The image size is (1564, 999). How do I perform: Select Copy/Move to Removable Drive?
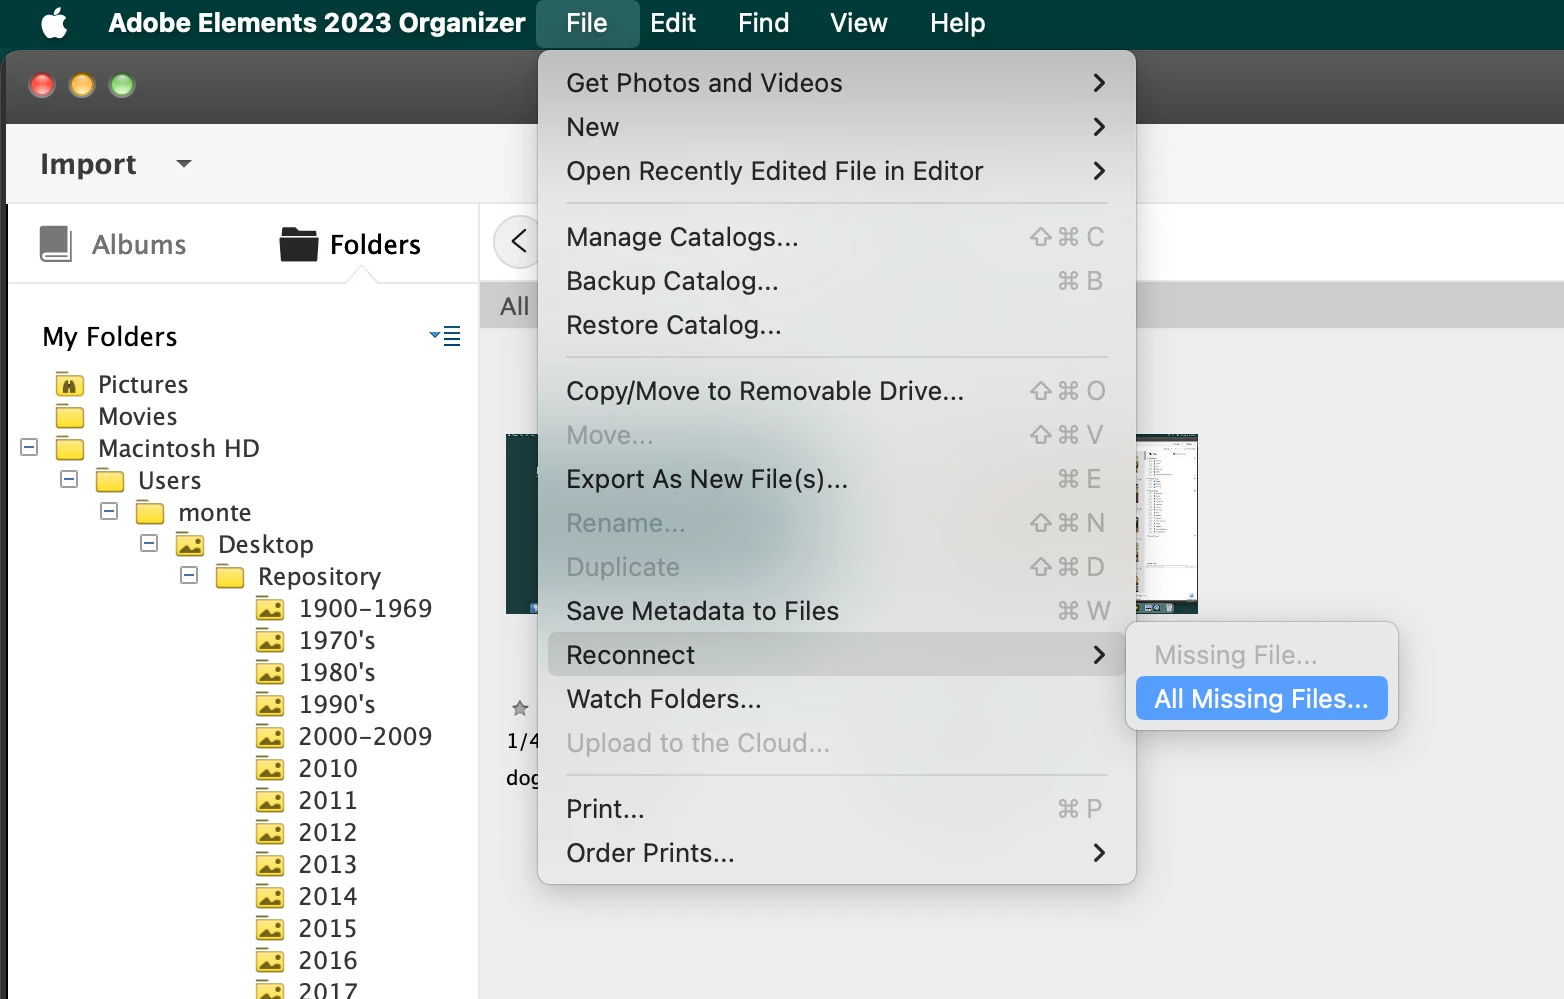836,391
